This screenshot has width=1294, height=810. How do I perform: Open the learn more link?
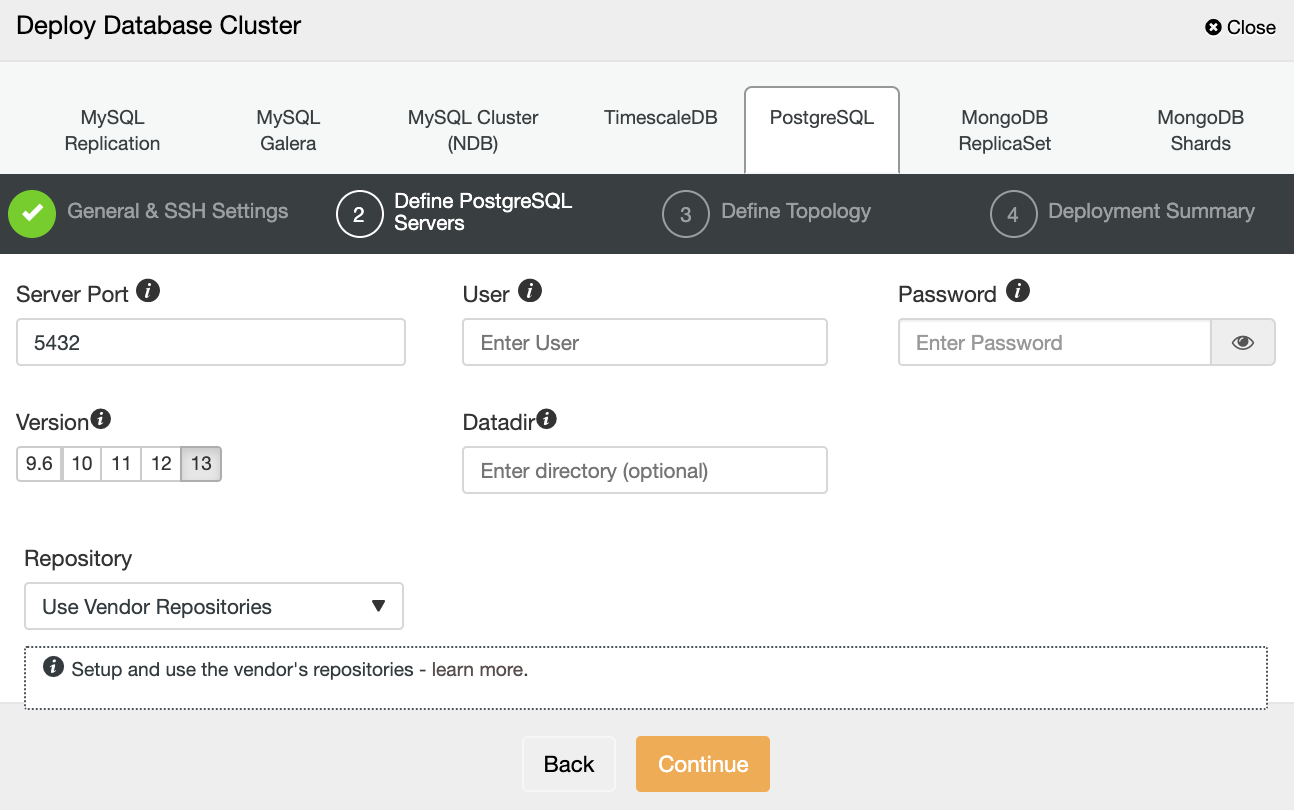479,669
